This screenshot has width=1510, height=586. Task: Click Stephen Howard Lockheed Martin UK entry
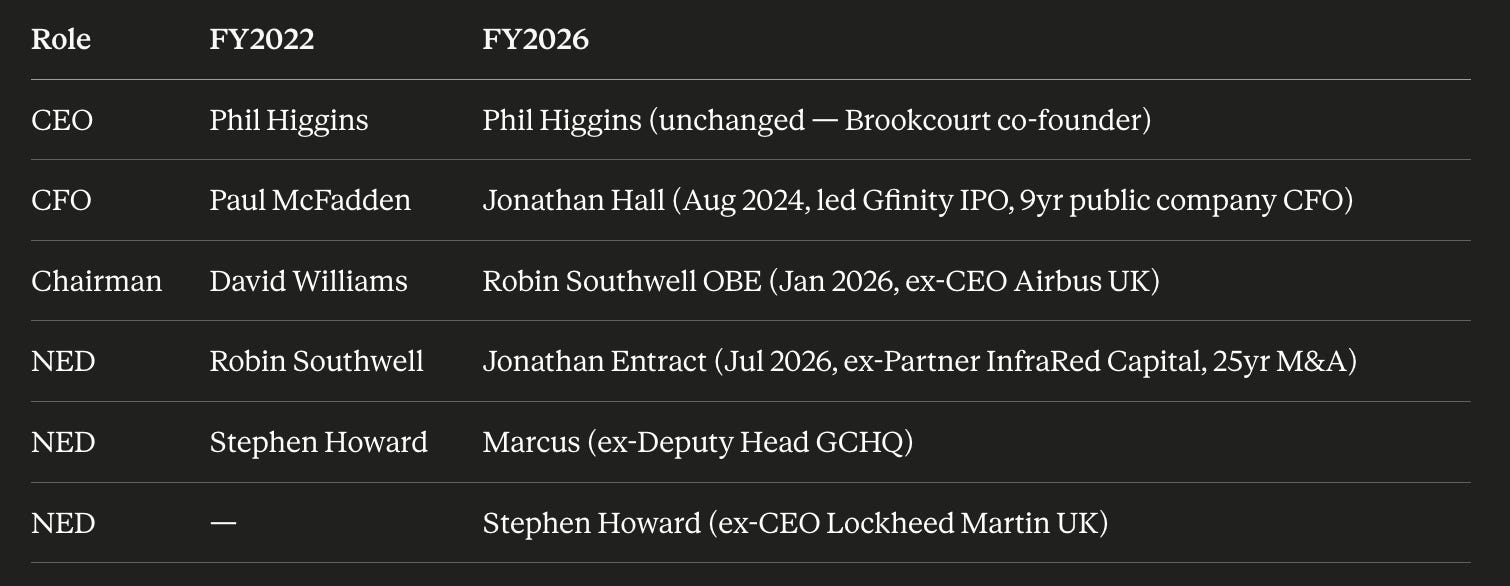tap(795, 523)
